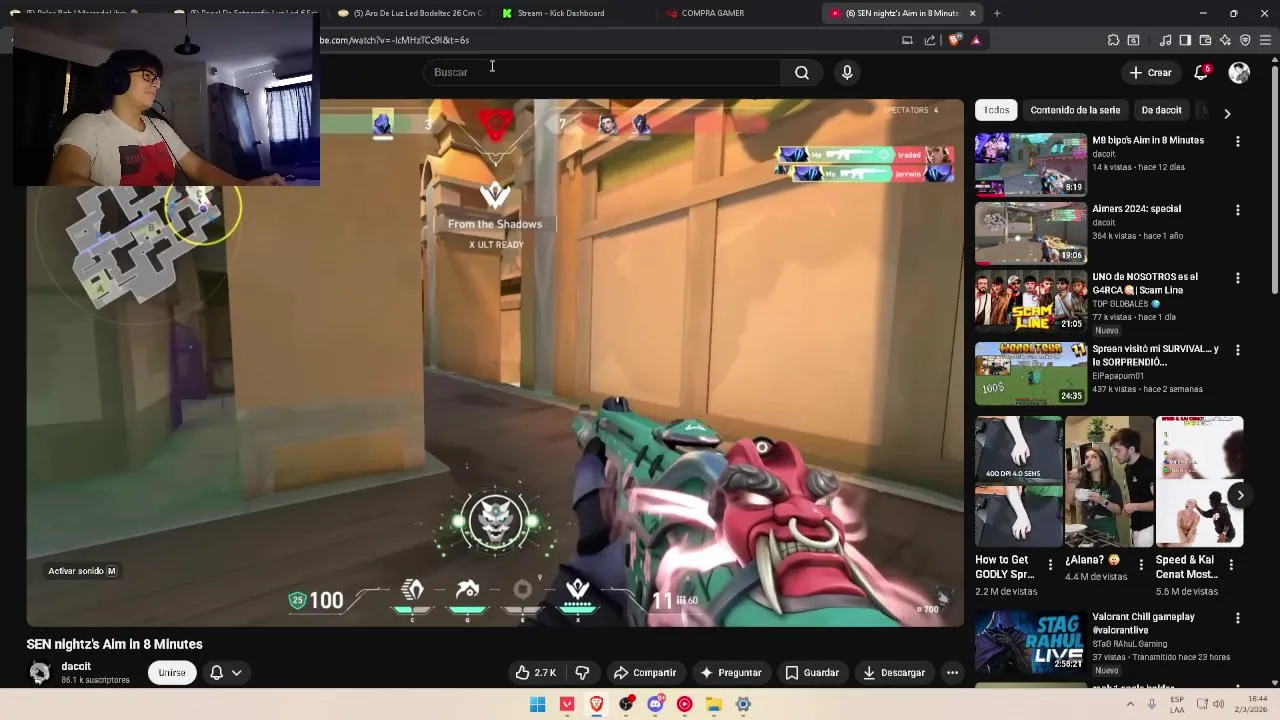Image resolution: width=1280 pixels, height=720 pixels.
Task: Like the video with thumbs up
Action: pos(535,673)
